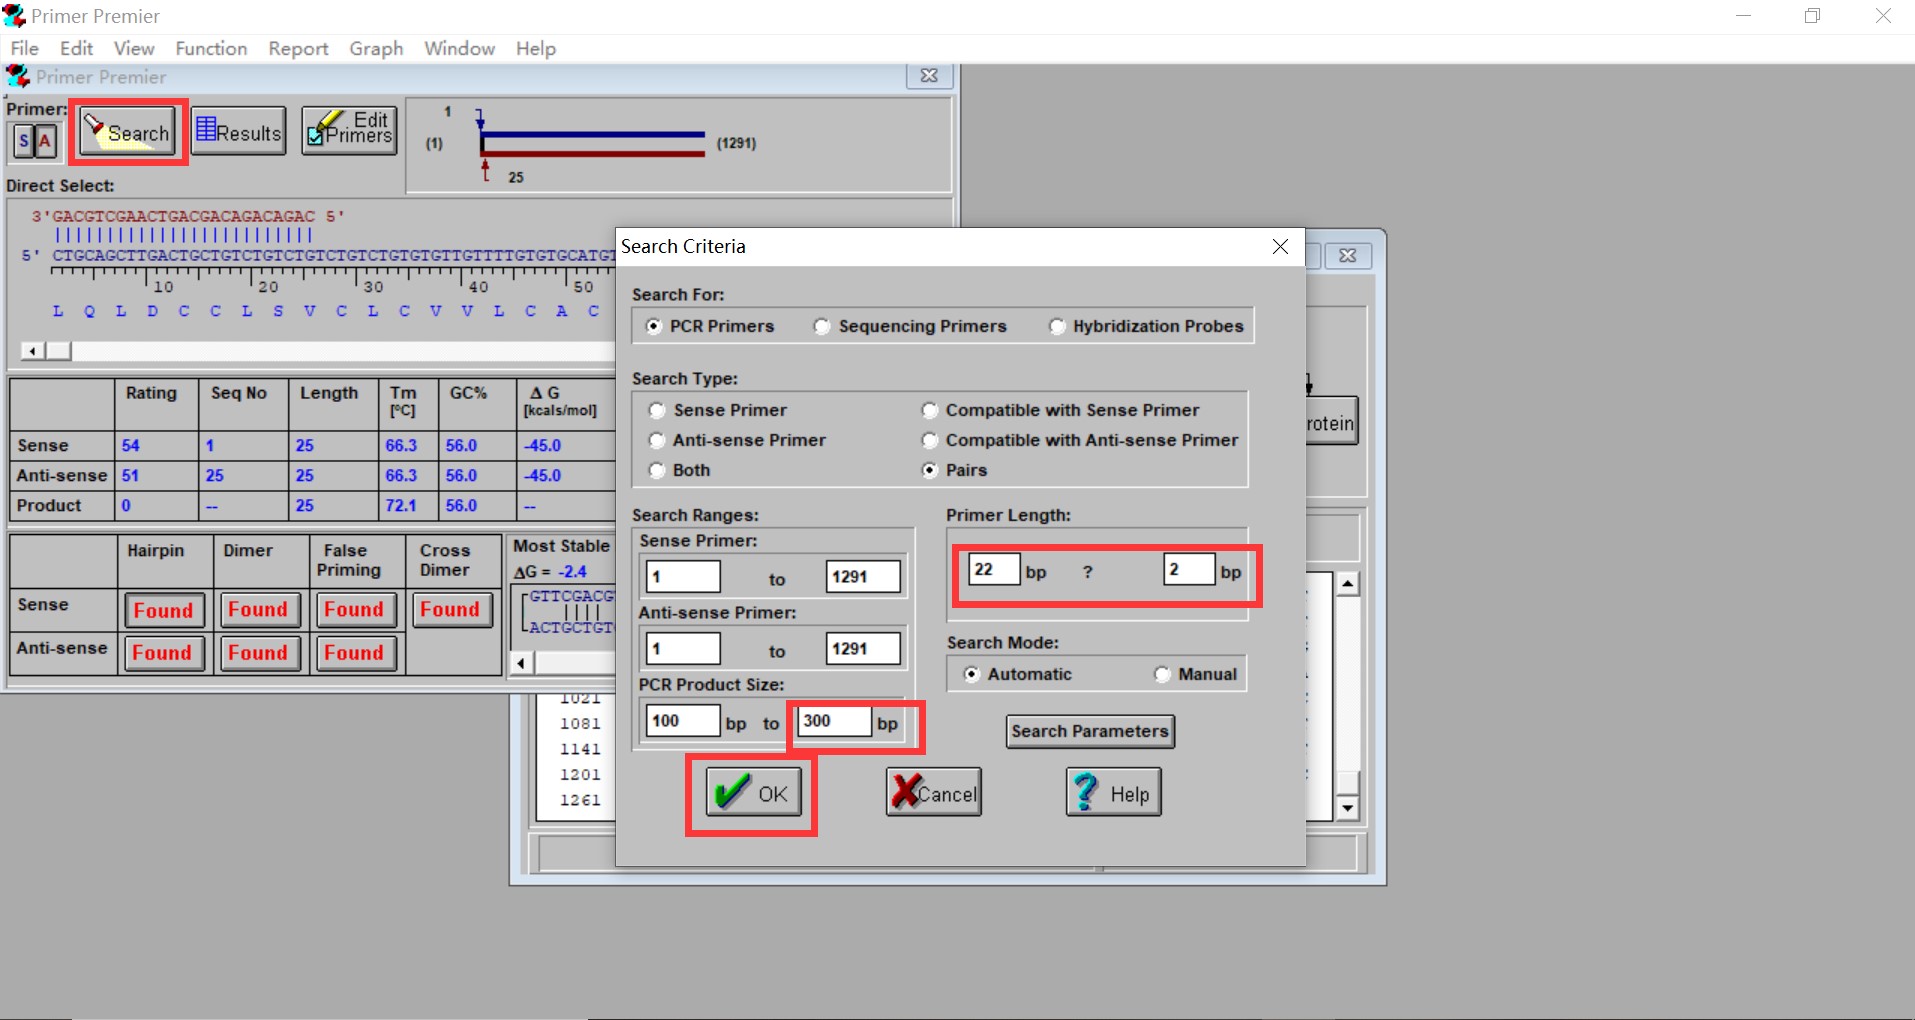Click the sense Hairpin Found button
This screenshot has width=1915, height=1020.
click(163, 610)
